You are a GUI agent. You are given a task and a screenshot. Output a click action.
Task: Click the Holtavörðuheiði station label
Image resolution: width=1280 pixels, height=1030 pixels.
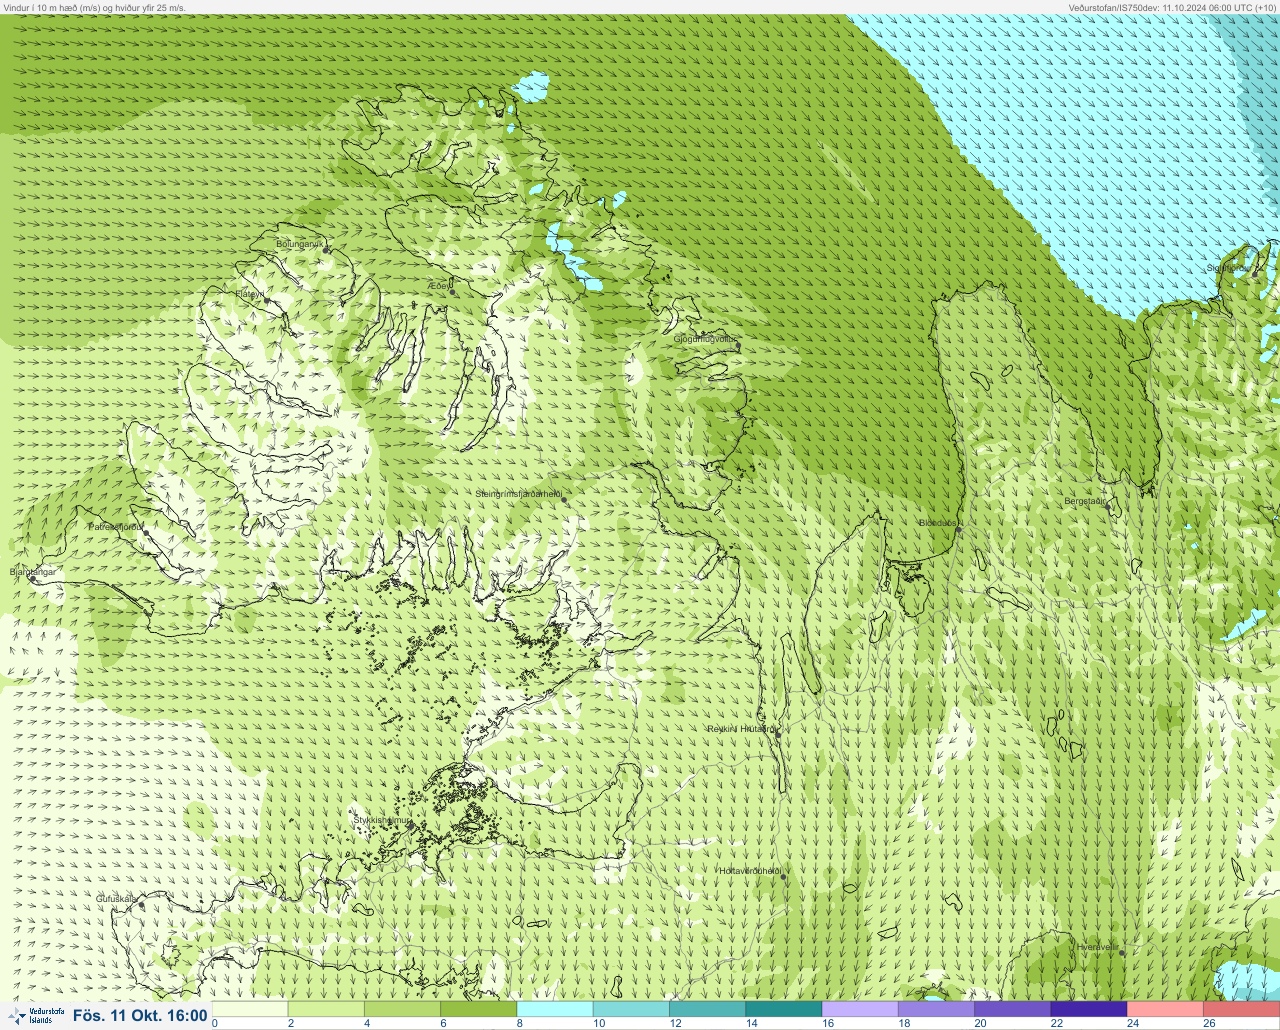[749, 871]
